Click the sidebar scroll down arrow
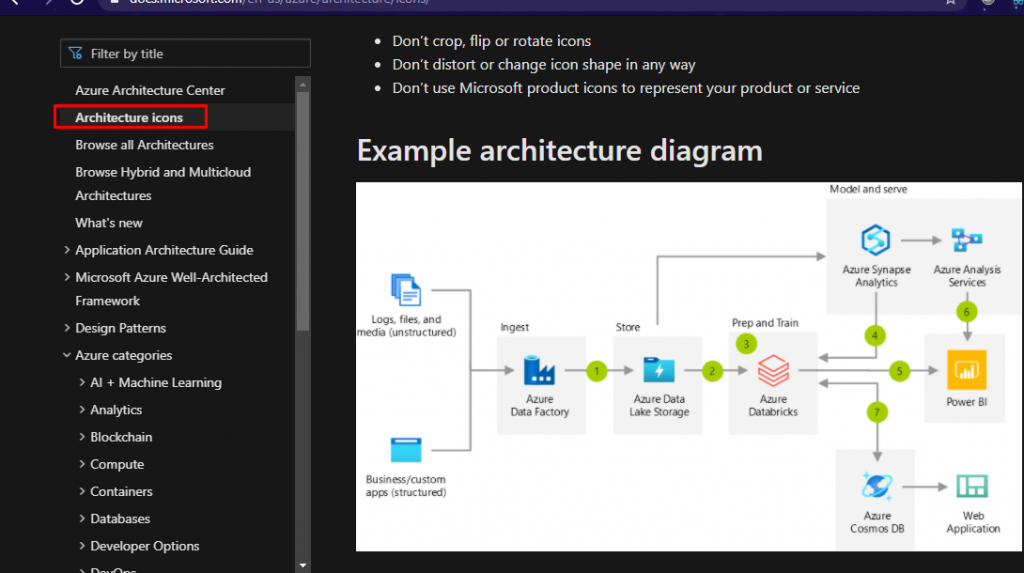The height and width of the screenshot is (573, 1024). tap(303, 565)
